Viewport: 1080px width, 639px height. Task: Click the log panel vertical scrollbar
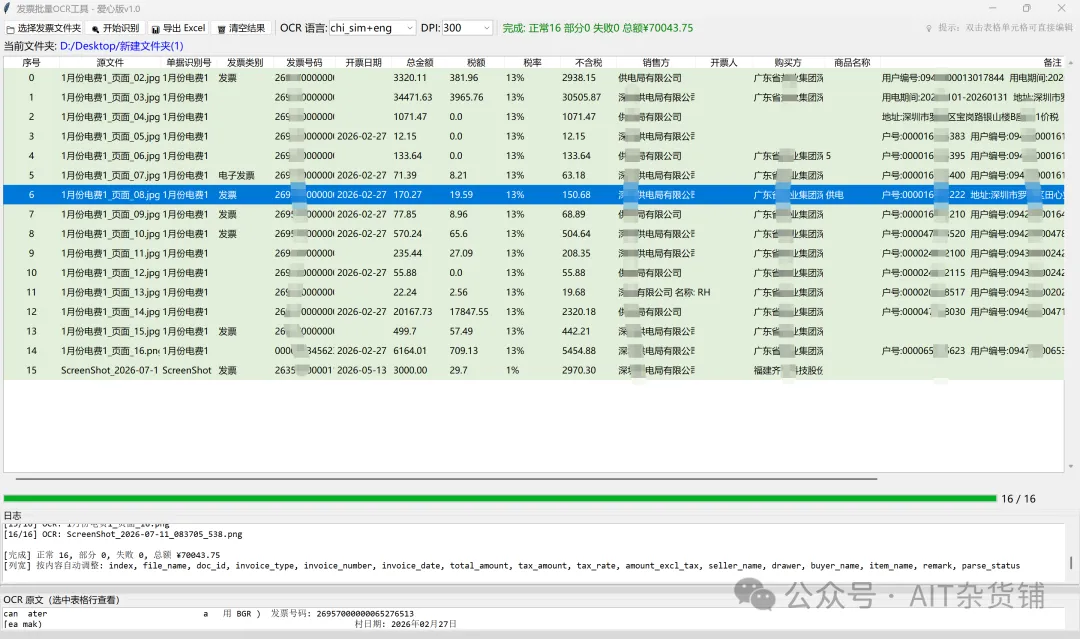(1070, 563)
